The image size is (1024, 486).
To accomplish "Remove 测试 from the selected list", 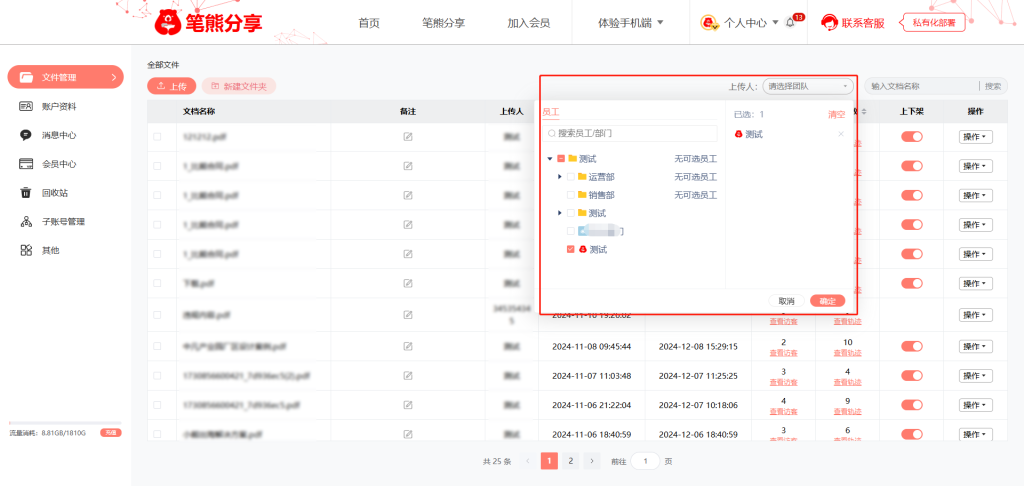I will pyautogui.click(x=841, y=134).
